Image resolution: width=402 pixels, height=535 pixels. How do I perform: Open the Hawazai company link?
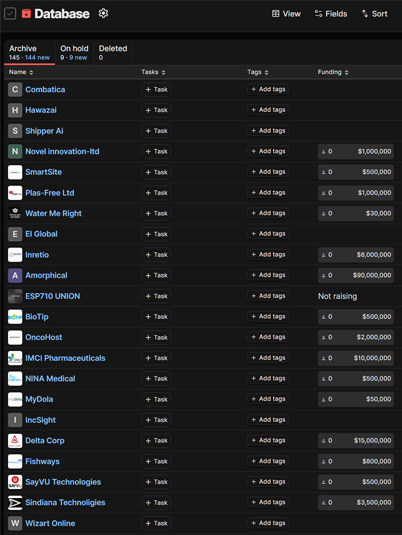pyautogui.click(x=41, y=110)
